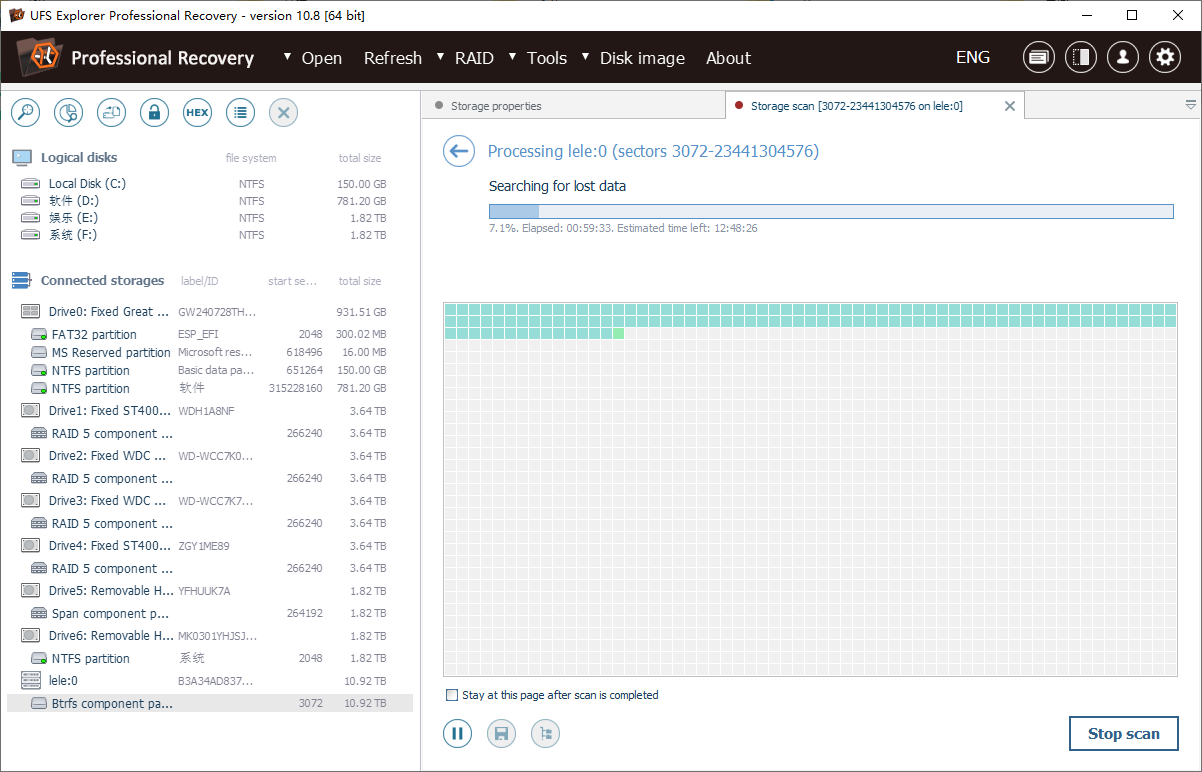The height and width of the screenshot is (772, 1202).
Task: Select Drive2: Fixed WDC storage
Action: point(210,456)
